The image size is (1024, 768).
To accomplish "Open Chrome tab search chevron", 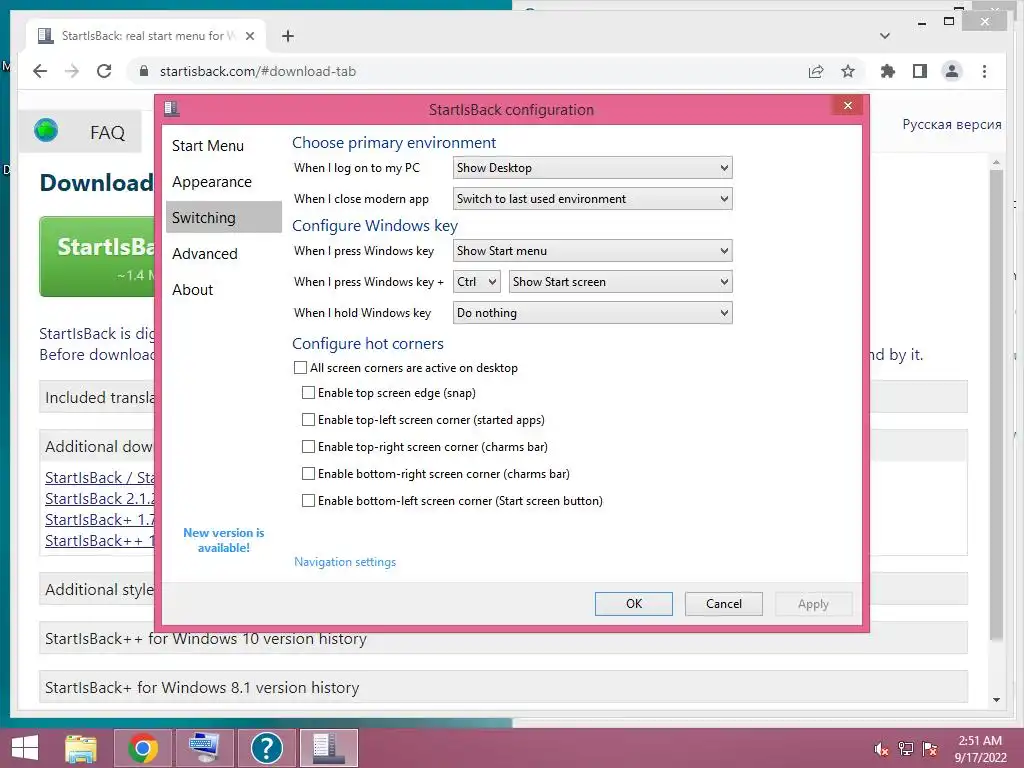I will coord(885,36).
